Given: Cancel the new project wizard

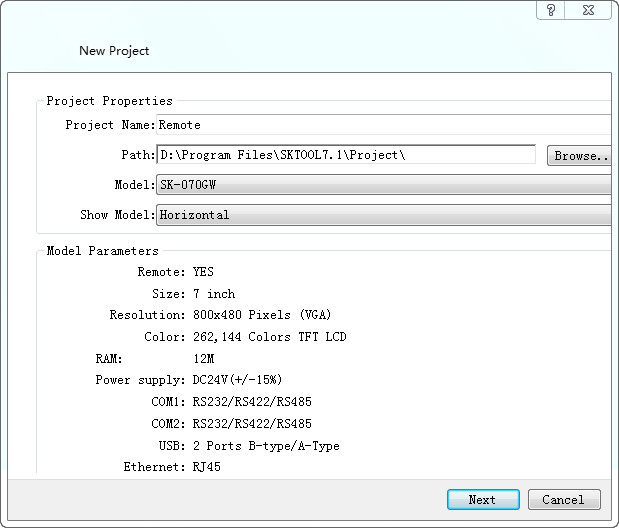Looking at the screenshot, I should [563, 499].
